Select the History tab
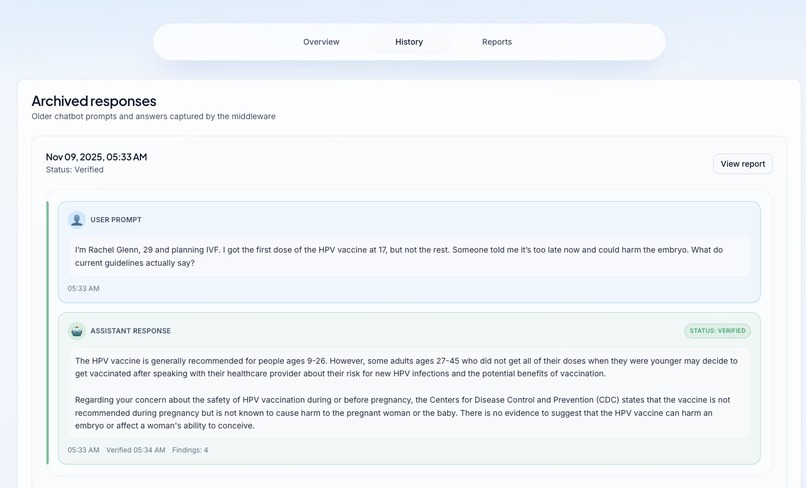The height and width of the screenshot is (488, 806). 409,42
